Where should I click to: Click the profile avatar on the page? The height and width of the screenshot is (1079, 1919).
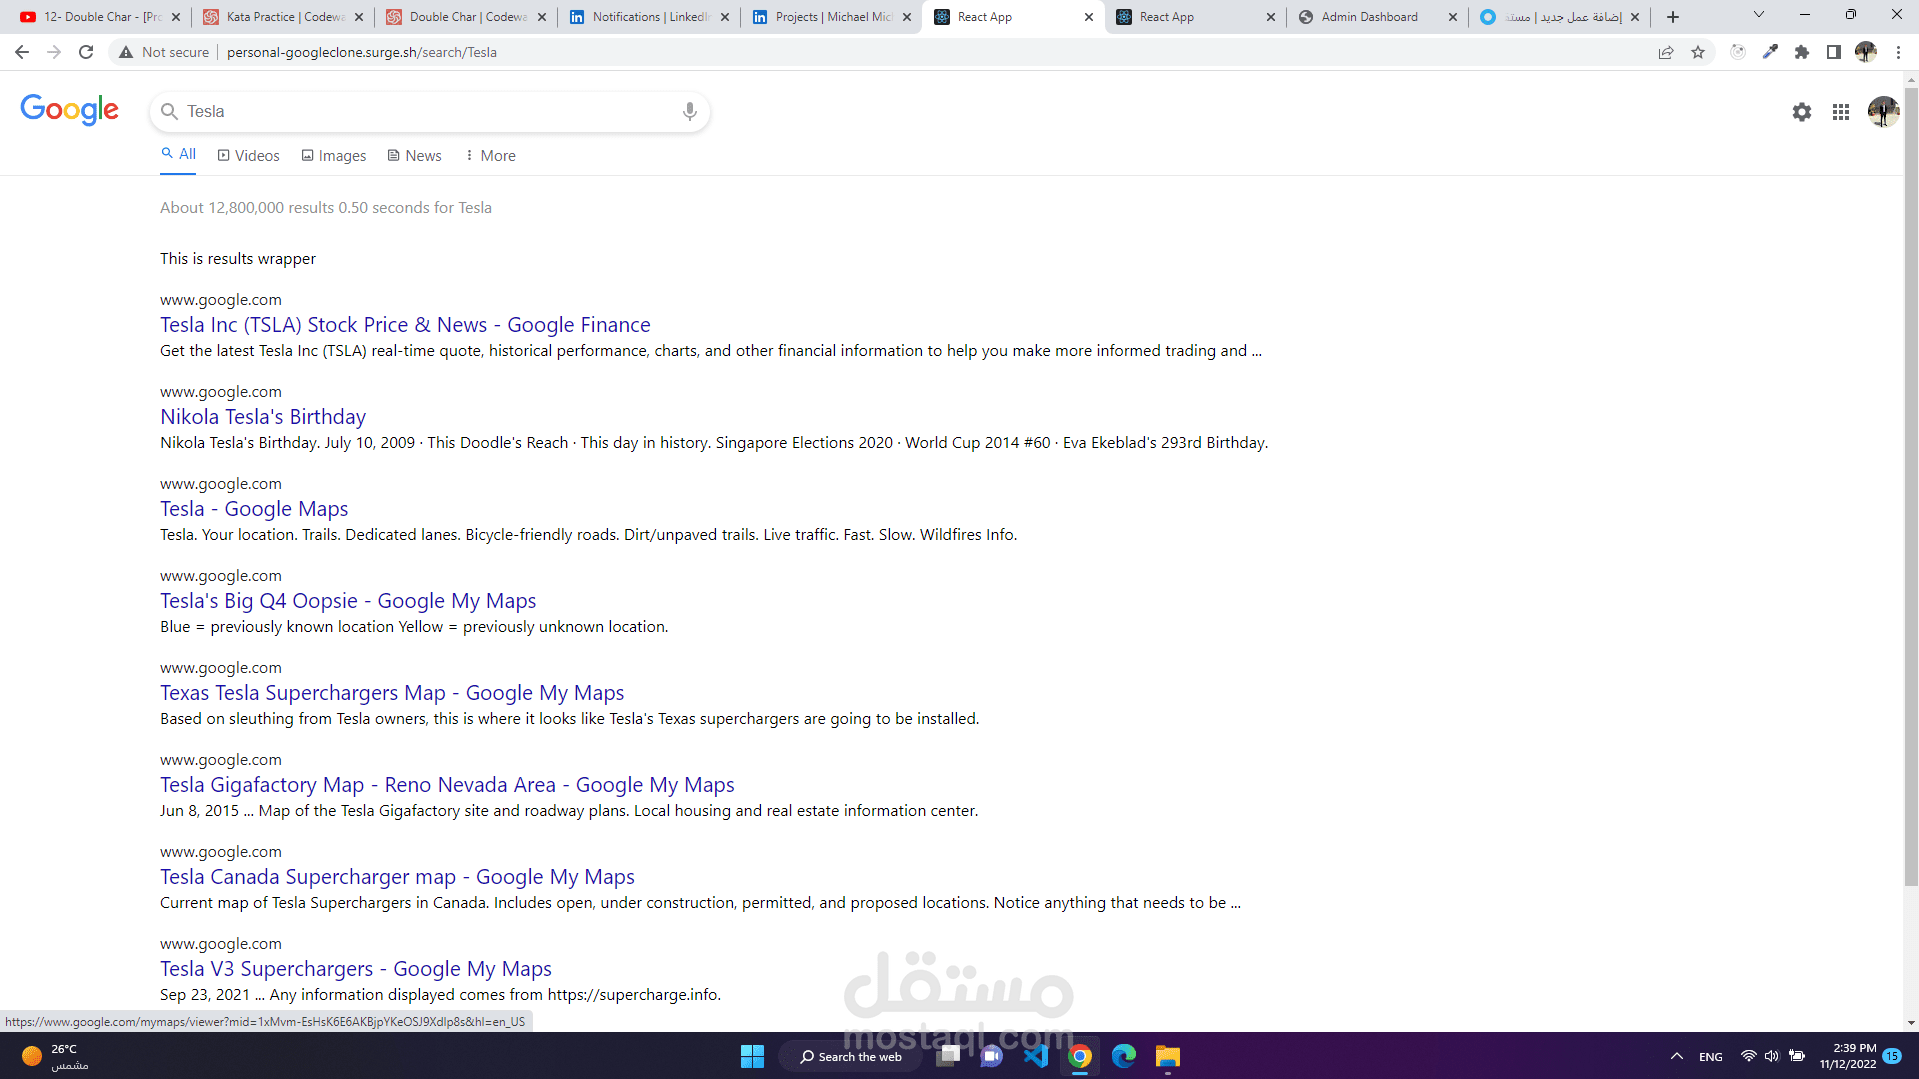1883,111
